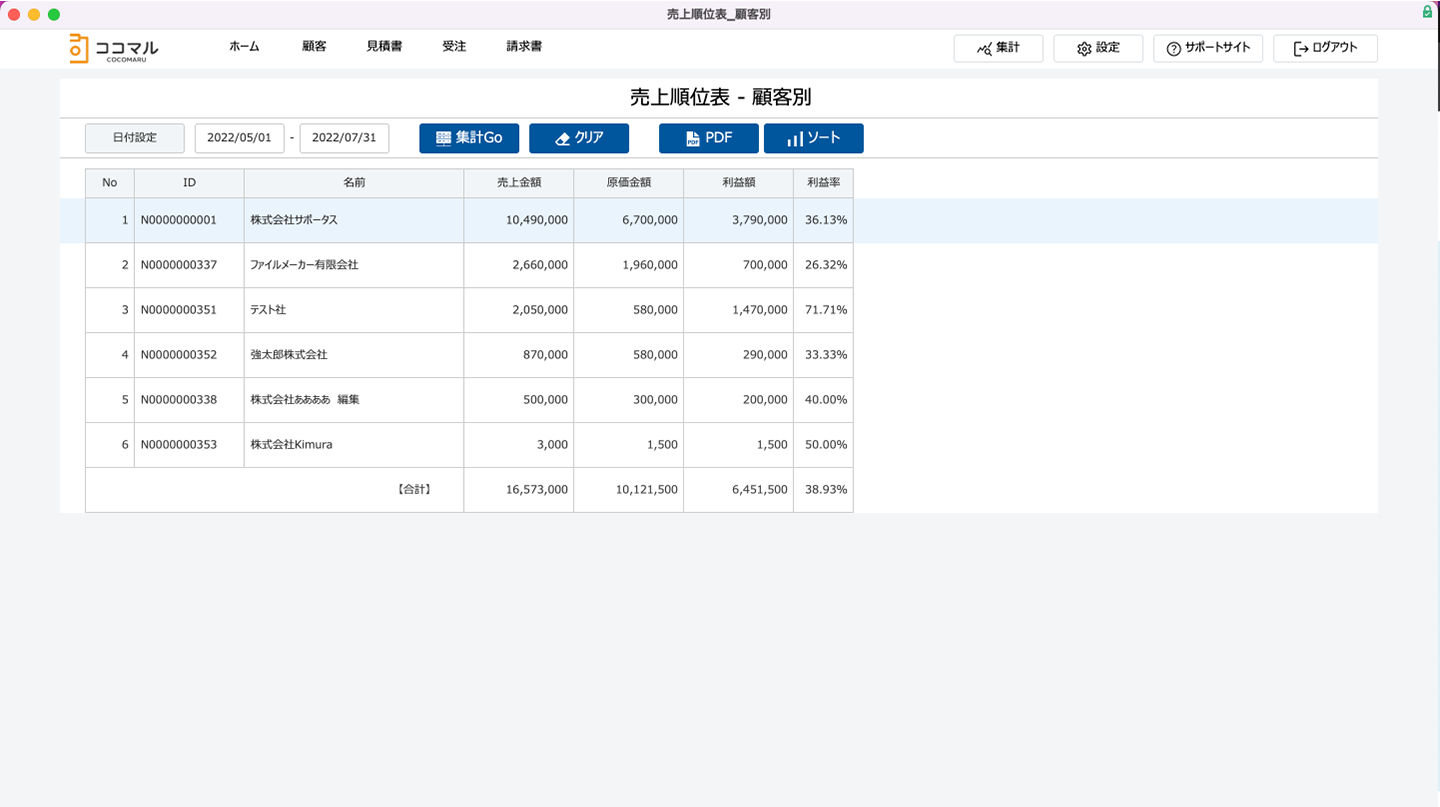Select the ファイルメーカー有限会社 row
Image resolution: width=1440 pixels, height=807 pixels.
(304, 265)
